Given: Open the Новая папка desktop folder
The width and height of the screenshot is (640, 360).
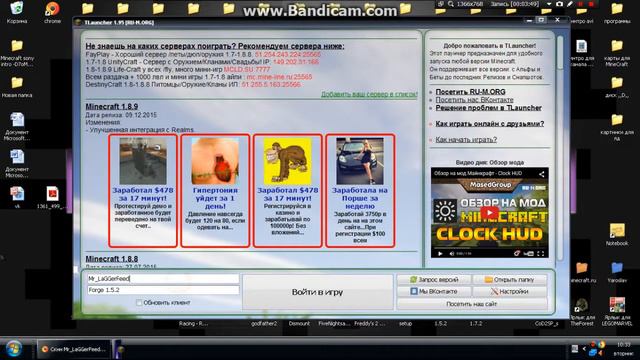Looking at the screenshot, I should point(17,87).
